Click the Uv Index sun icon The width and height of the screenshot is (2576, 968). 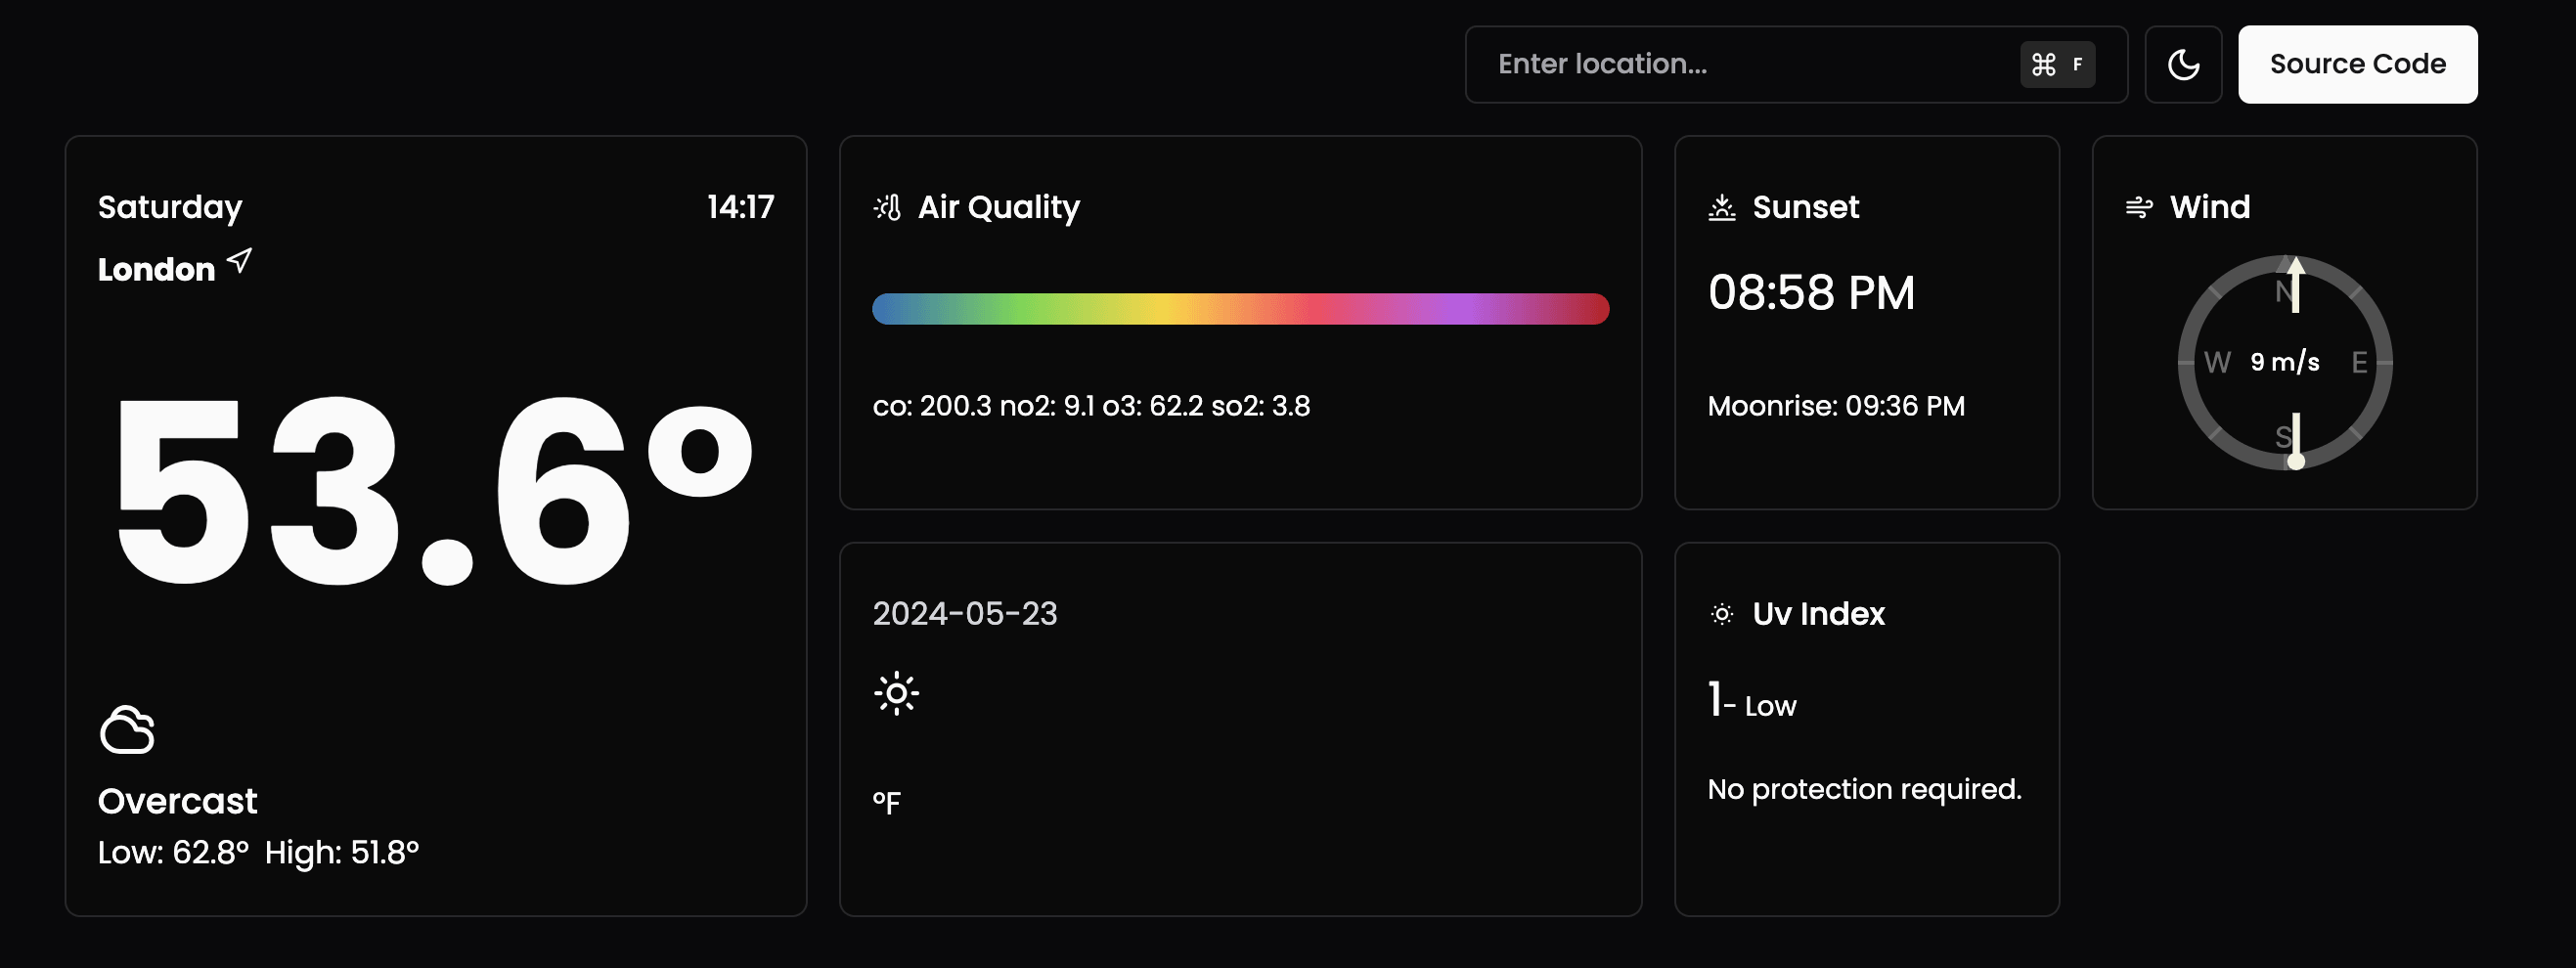tap(1721, 614)
